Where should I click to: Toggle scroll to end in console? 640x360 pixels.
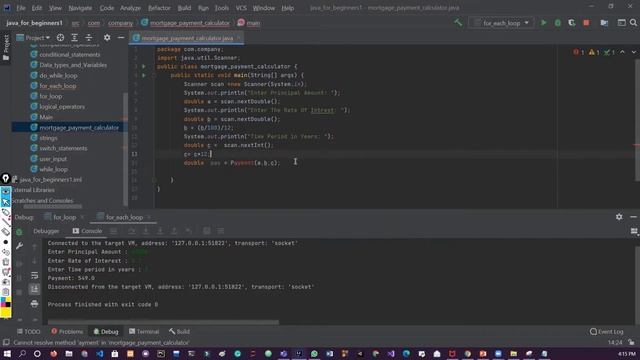[x=34, y=289]
